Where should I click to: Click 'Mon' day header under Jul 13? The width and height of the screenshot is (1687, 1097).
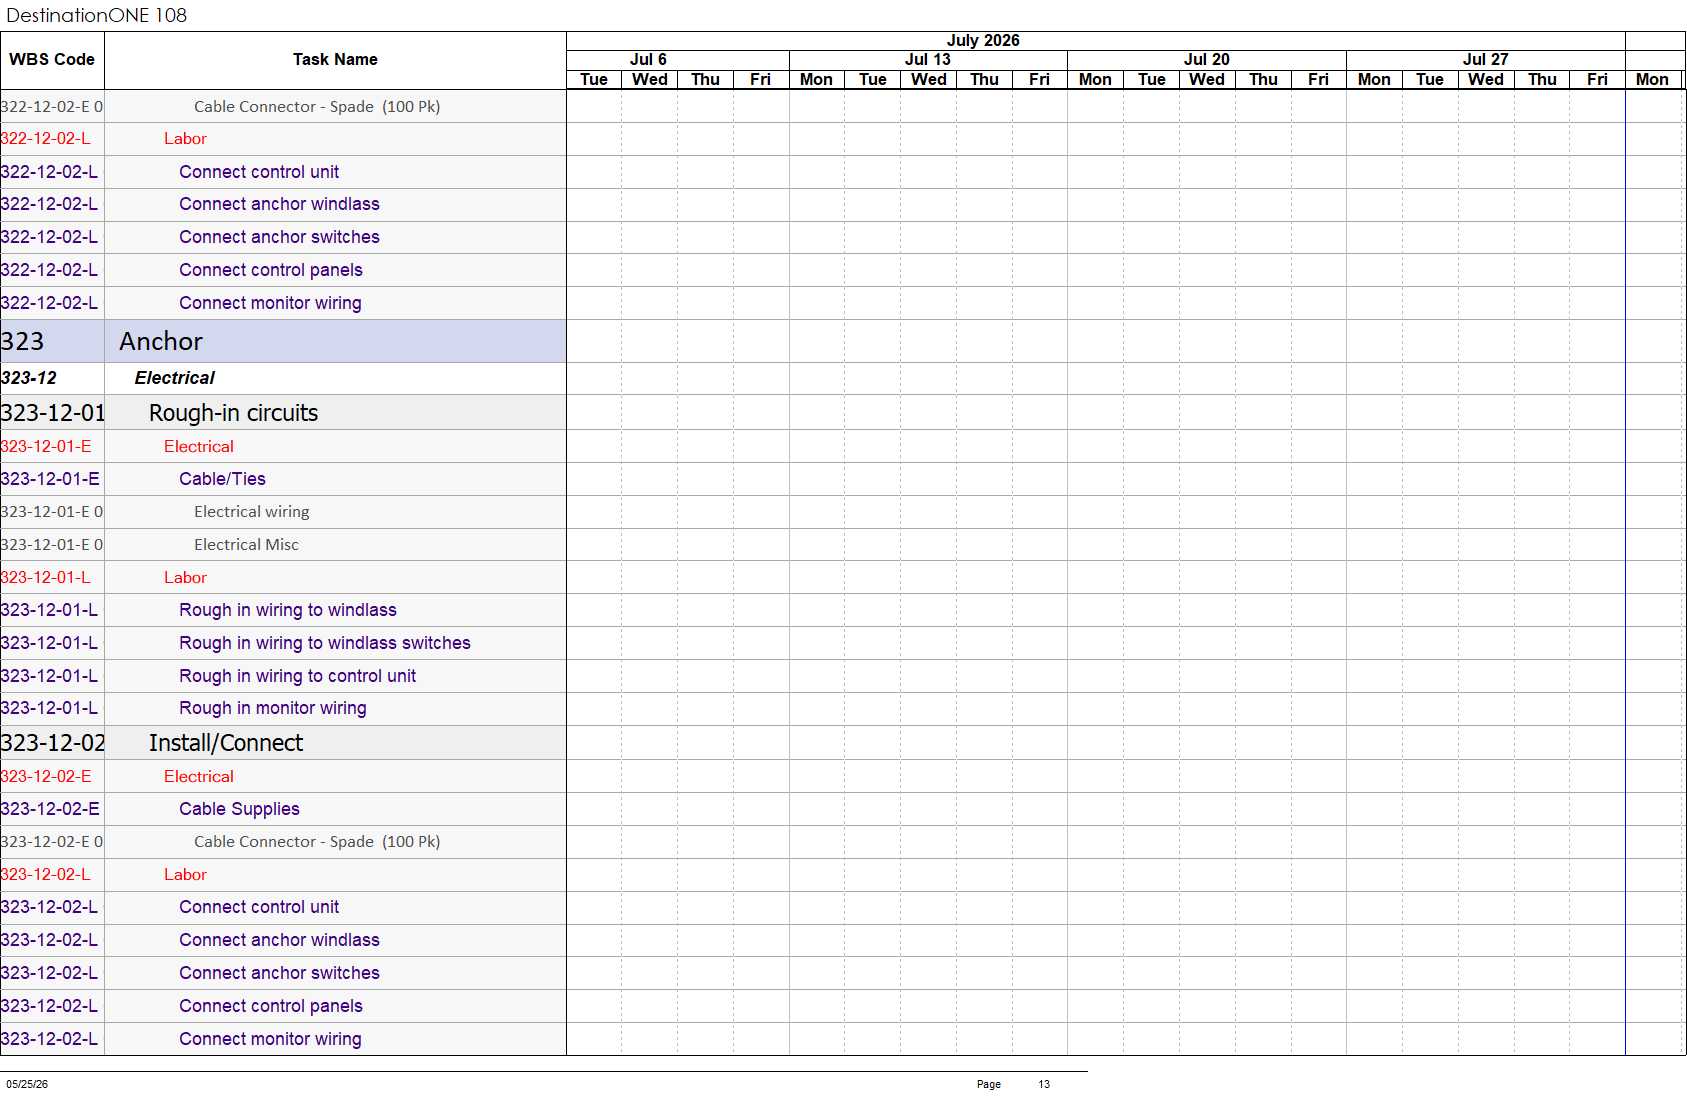816,80
